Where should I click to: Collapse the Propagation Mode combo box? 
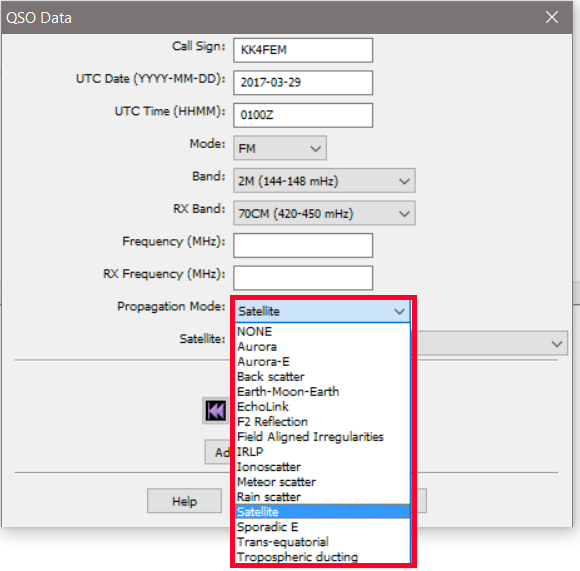[x=323, y=311]
